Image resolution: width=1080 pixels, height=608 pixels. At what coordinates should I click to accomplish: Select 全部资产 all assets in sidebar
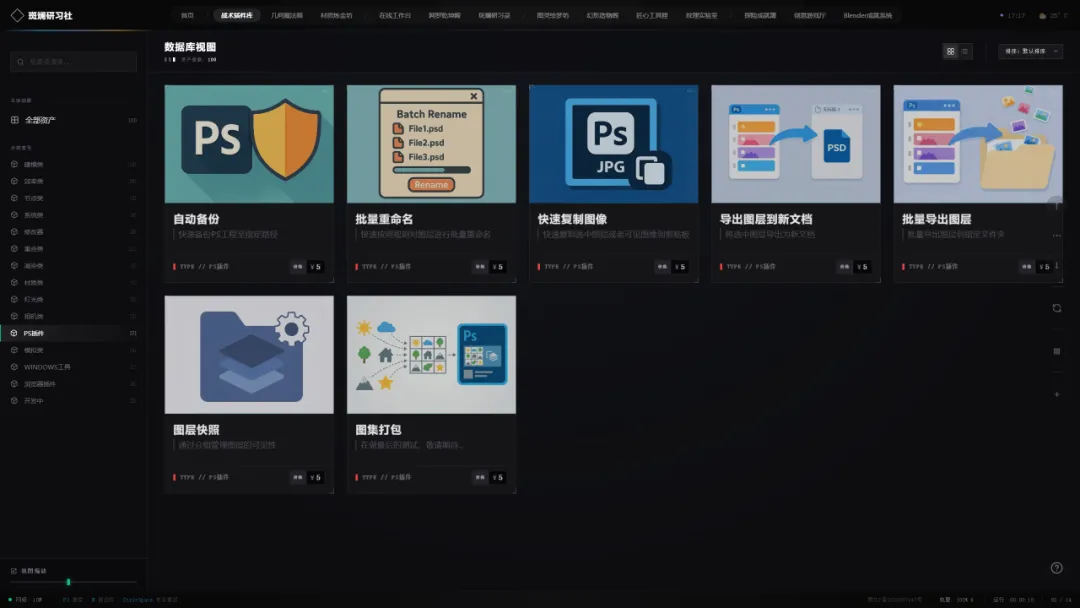click(x=73, y=120)
